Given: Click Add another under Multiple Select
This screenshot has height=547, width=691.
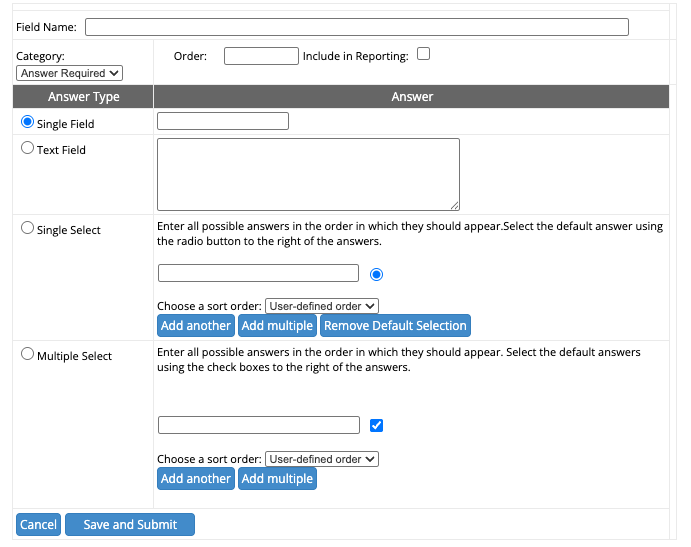Looking at the screenshot, I should pyautogui.click(x=196, y=479).
